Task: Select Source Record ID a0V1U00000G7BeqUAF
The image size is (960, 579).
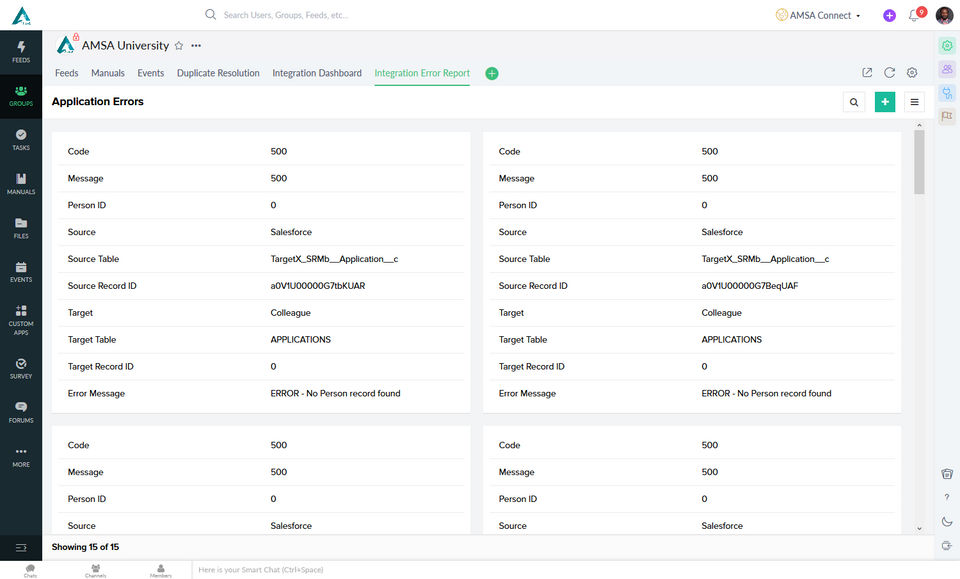Action: click(750, 286)
